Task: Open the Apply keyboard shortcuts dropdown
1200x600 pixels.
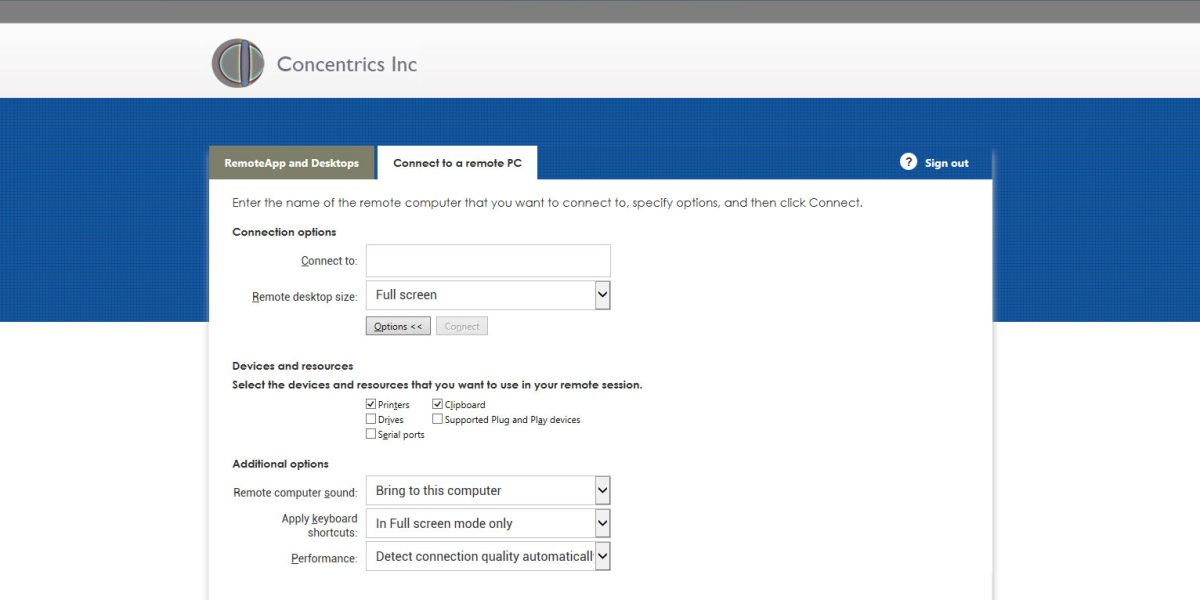Action: click(488, 523)
